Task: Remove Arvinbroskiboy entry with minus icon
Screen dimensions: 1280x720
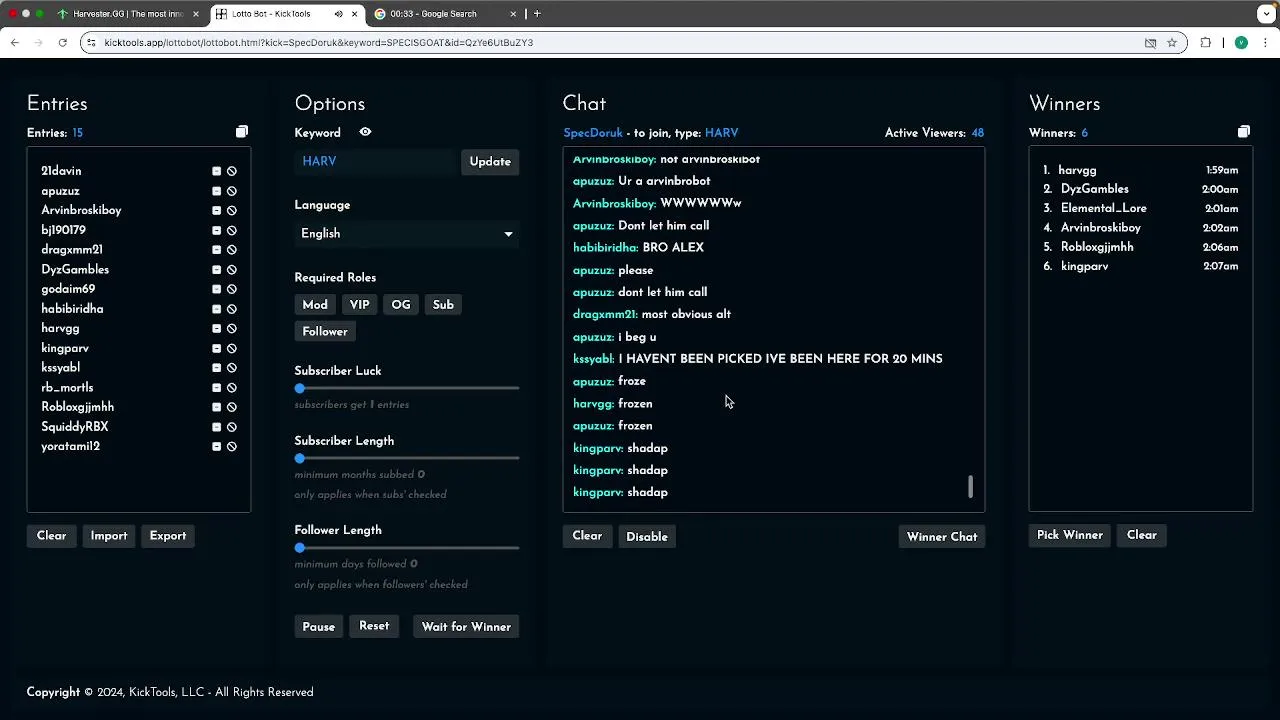Action: pos(216,210)
